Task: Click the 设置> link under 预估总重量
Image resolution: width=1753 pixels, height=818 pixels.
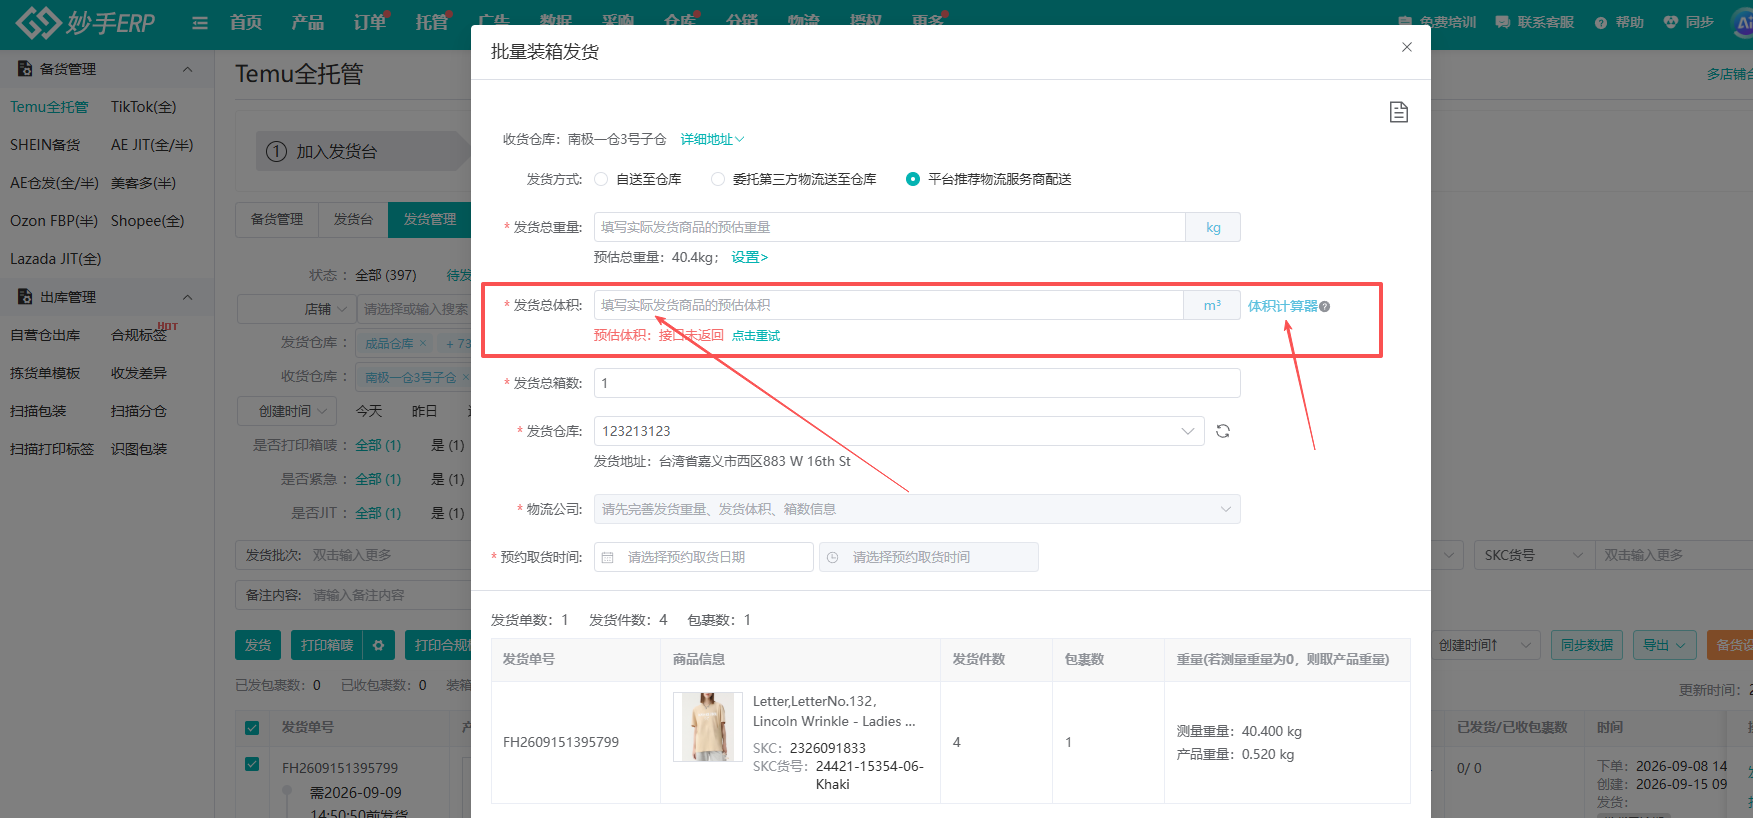Action: tap(750, 257)
